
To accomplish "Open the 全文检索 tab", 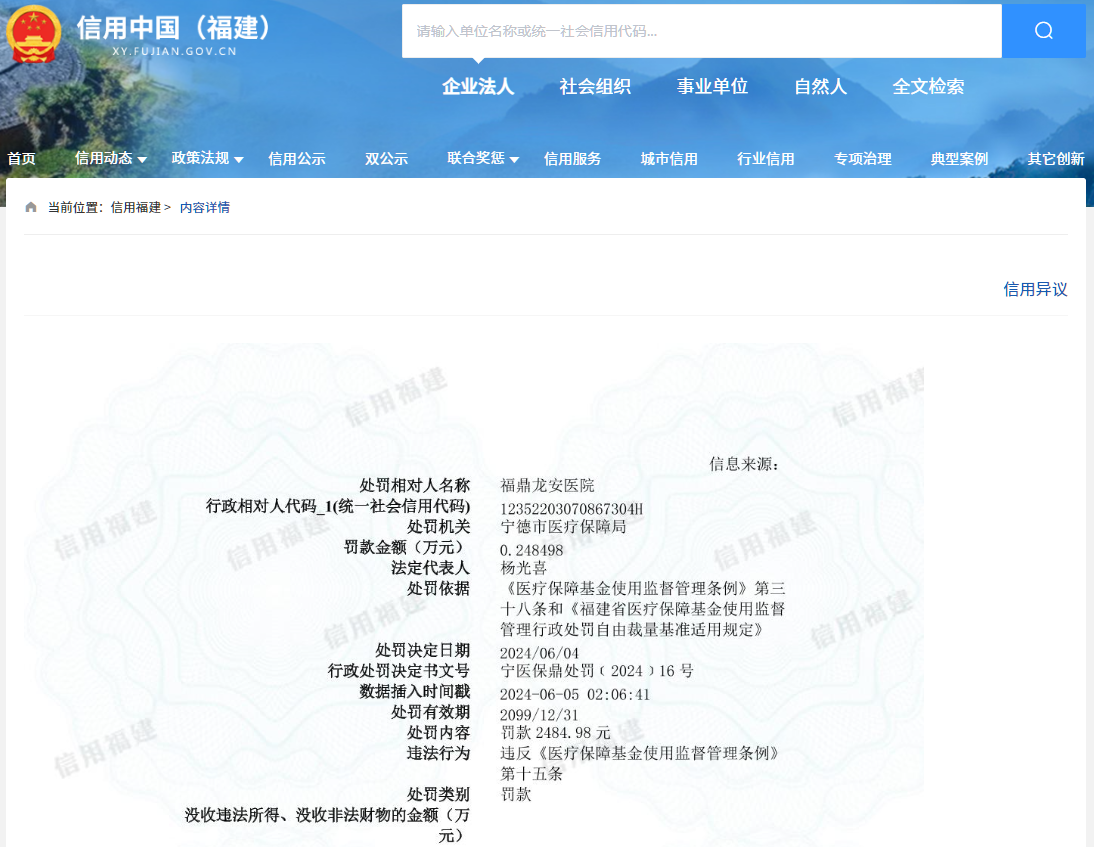I will (928, 87).
